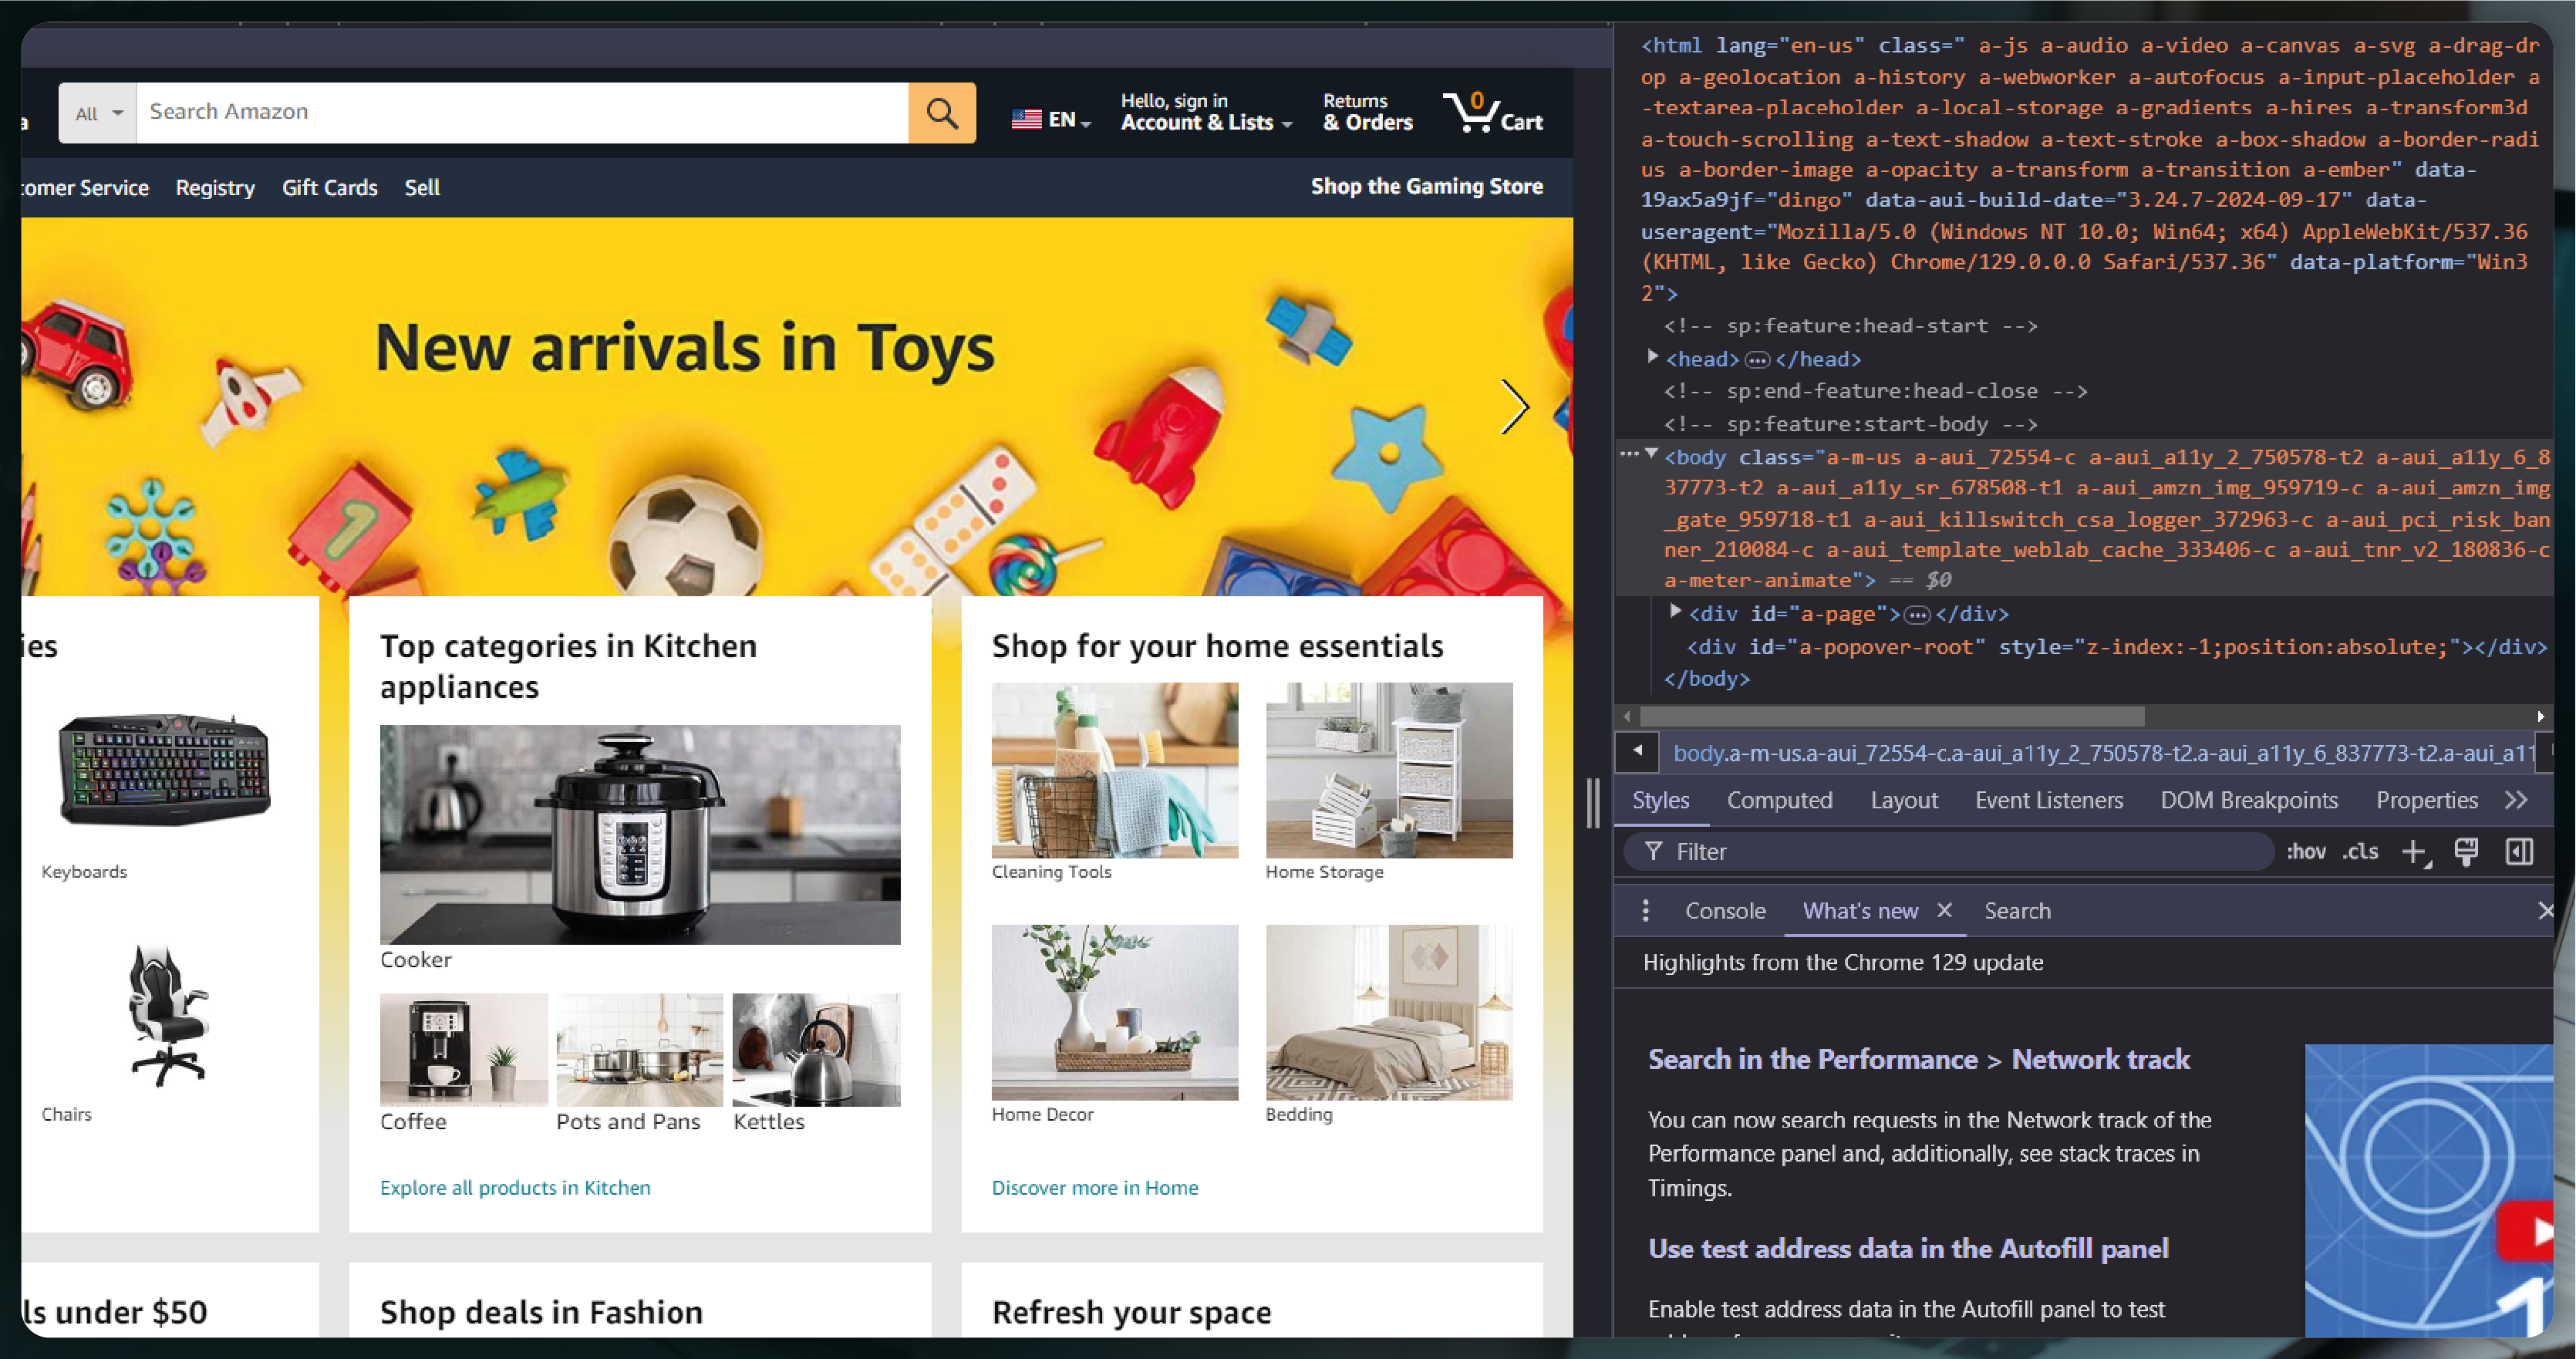Click Explore all products in Kitchen link
Image resolution: width=2576 pixels, height=1359 pixels.
coord(513,1187)
